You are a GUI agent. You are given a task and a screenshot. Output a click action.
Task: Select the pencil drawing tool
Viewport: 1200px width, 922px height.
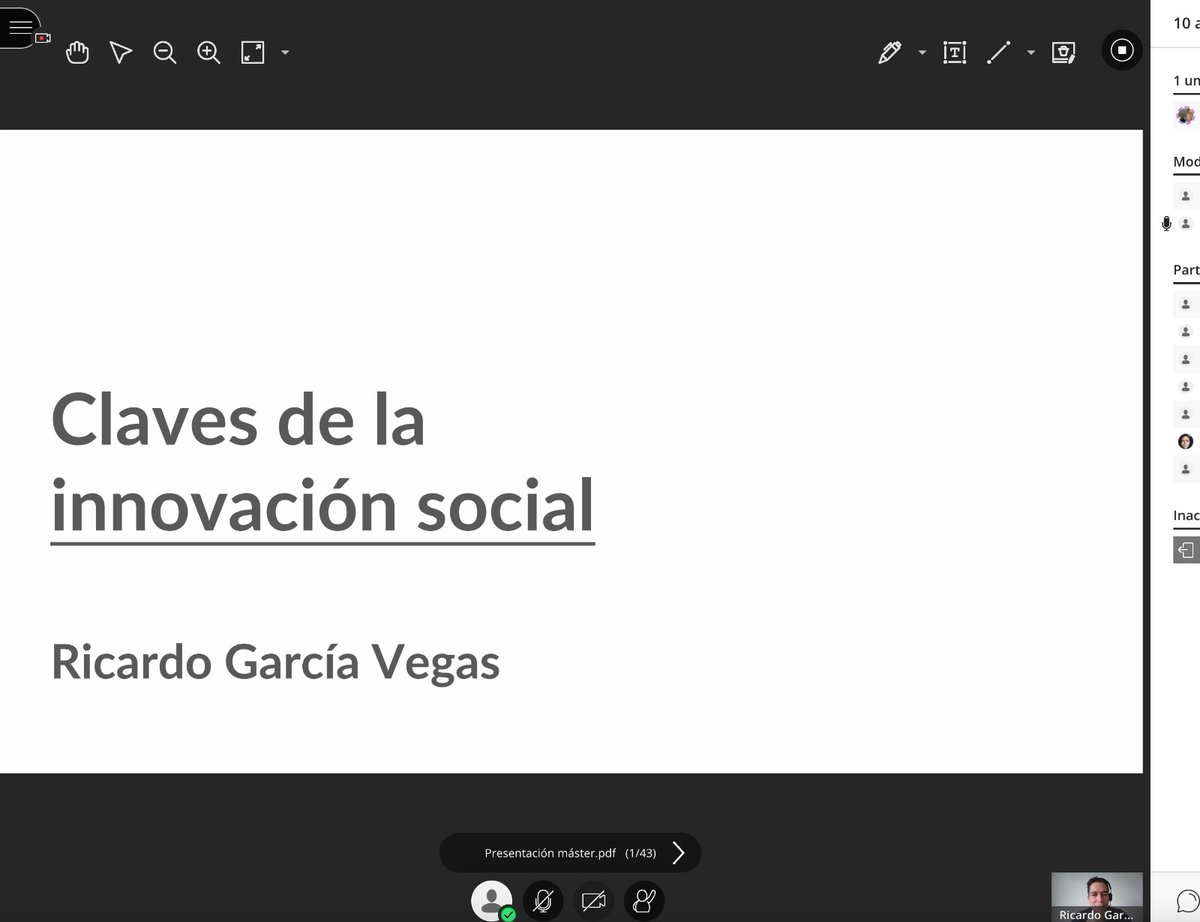889,53
